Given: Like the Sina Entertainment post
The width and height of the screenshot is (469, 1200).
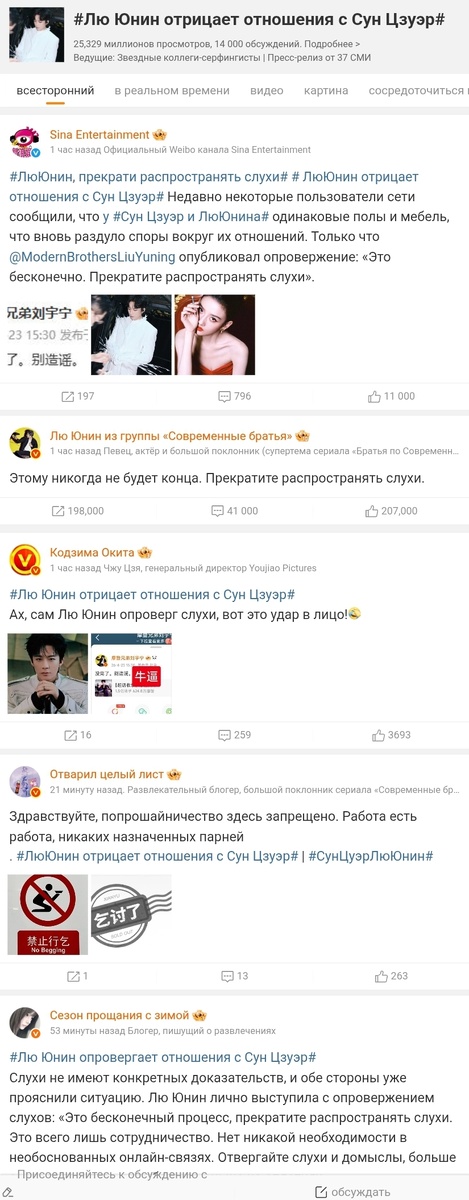Looking at the screenshot, I should [x=391, y=396].
